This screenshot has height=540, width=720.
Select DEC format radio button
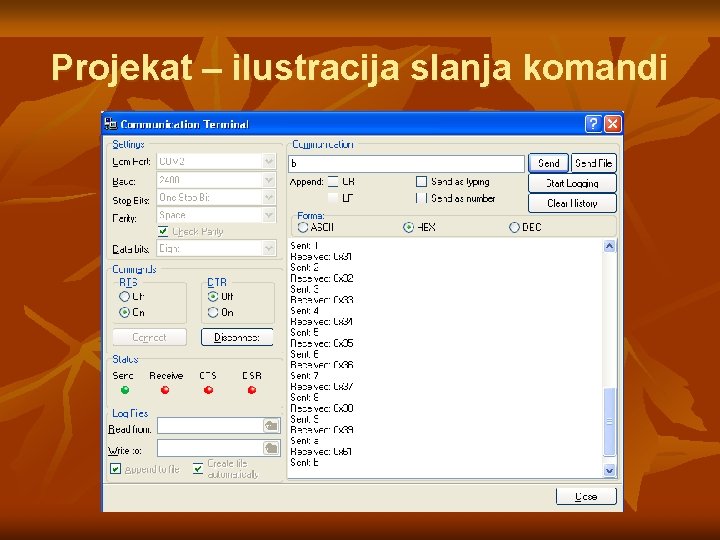pos(514,227)
